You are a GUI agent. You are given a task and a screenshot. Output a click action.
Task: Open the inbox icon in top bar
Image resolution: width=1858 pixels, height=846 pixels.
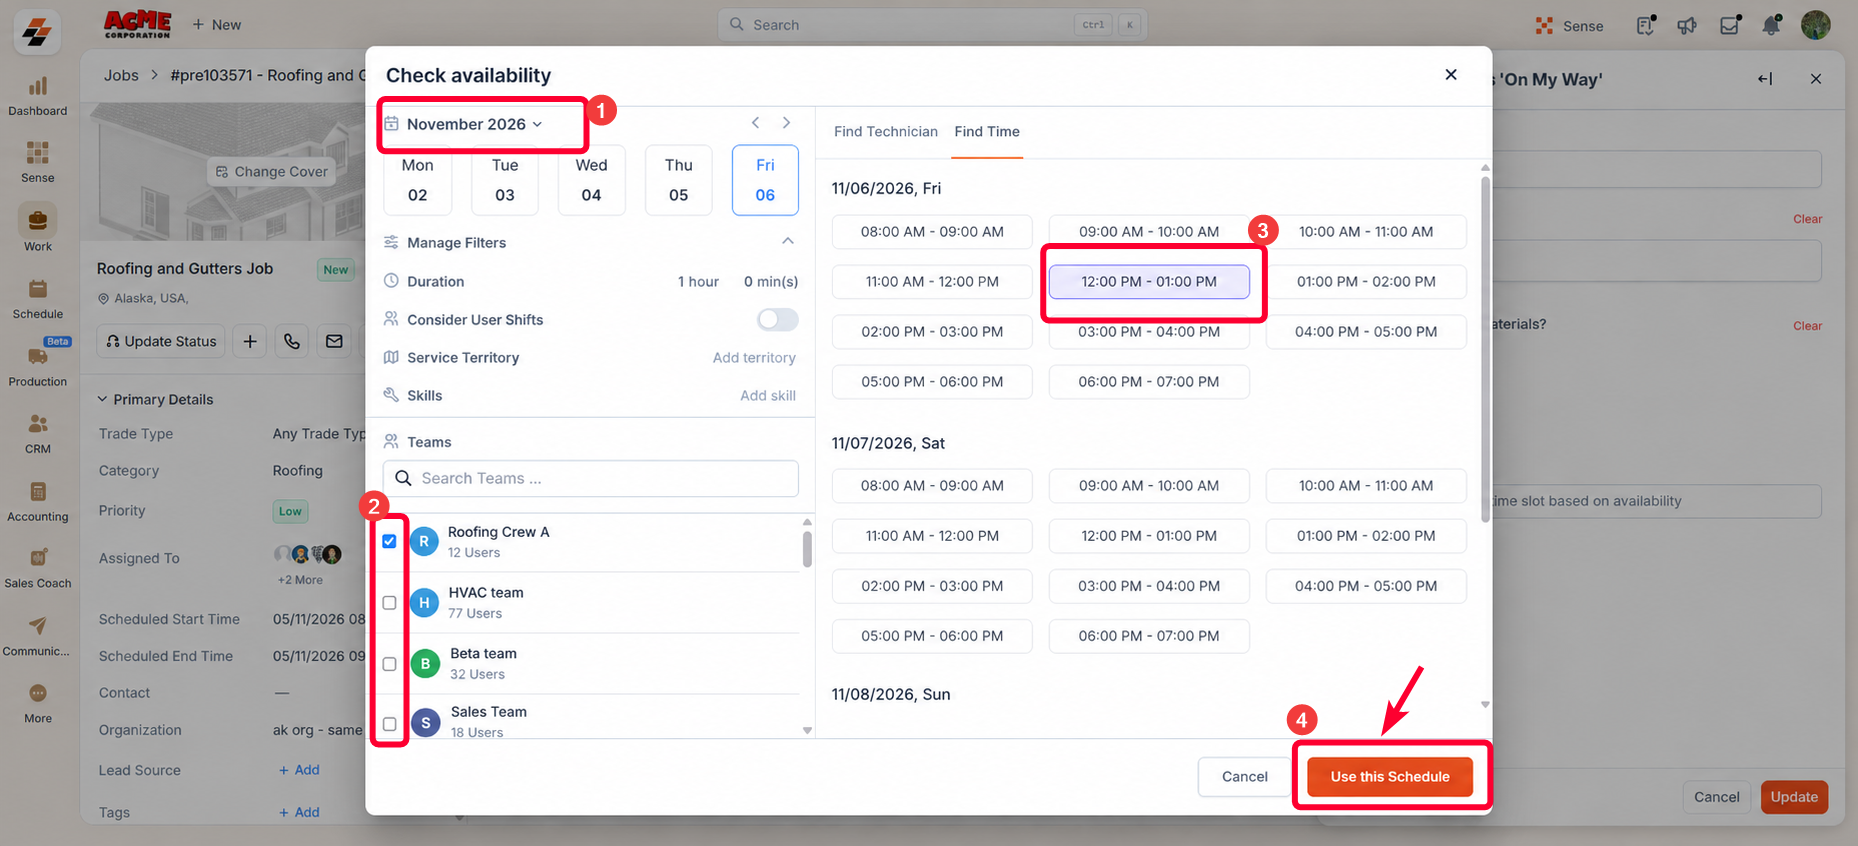click(1730, 26)
